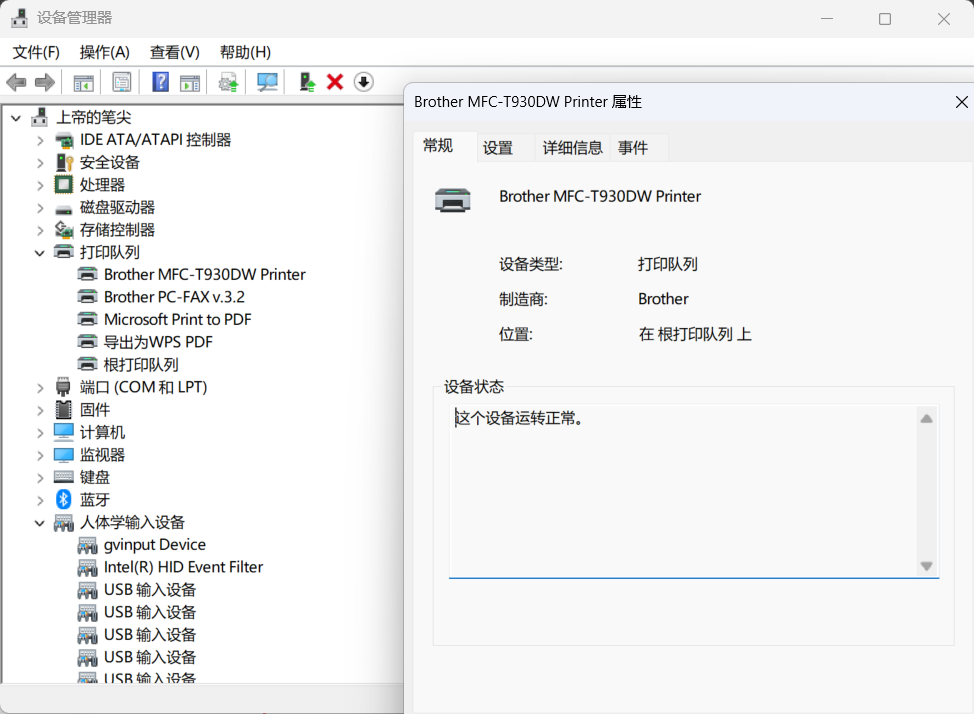Open the blue Help question-mark icon
Image resolution: width=974 pixels, height=714 pixels.
160,82
